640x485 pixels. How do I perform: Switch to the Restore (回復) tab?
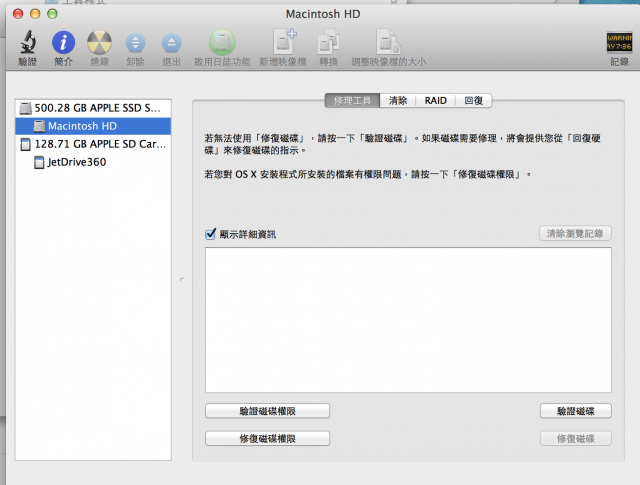pos(473,100)
